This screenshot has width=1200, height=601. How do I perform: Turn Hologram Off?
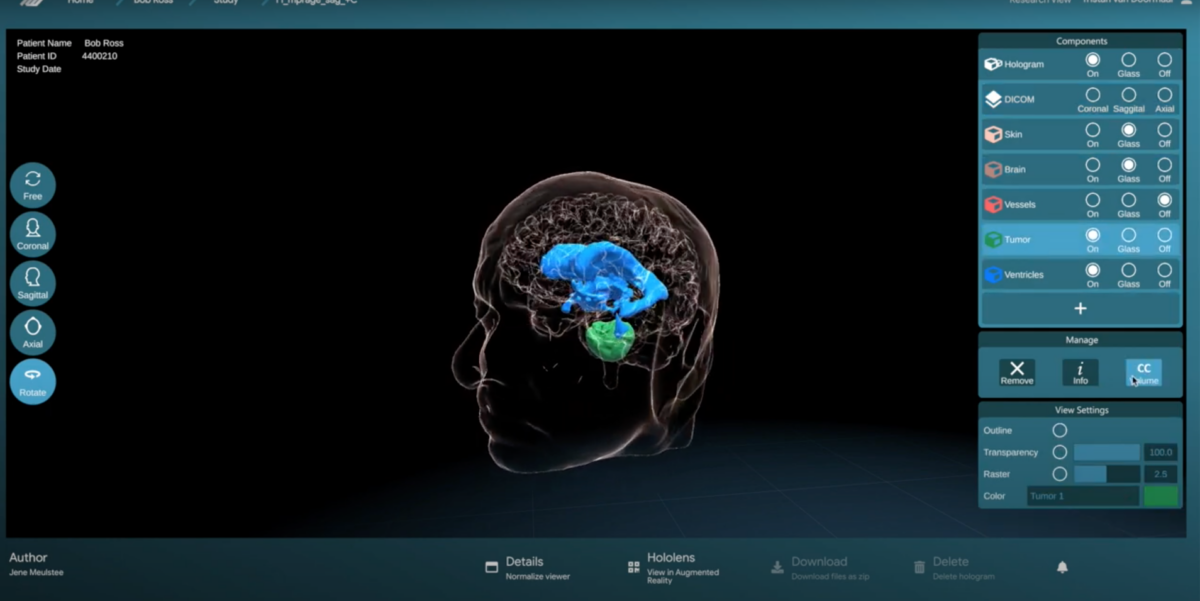1165,60
